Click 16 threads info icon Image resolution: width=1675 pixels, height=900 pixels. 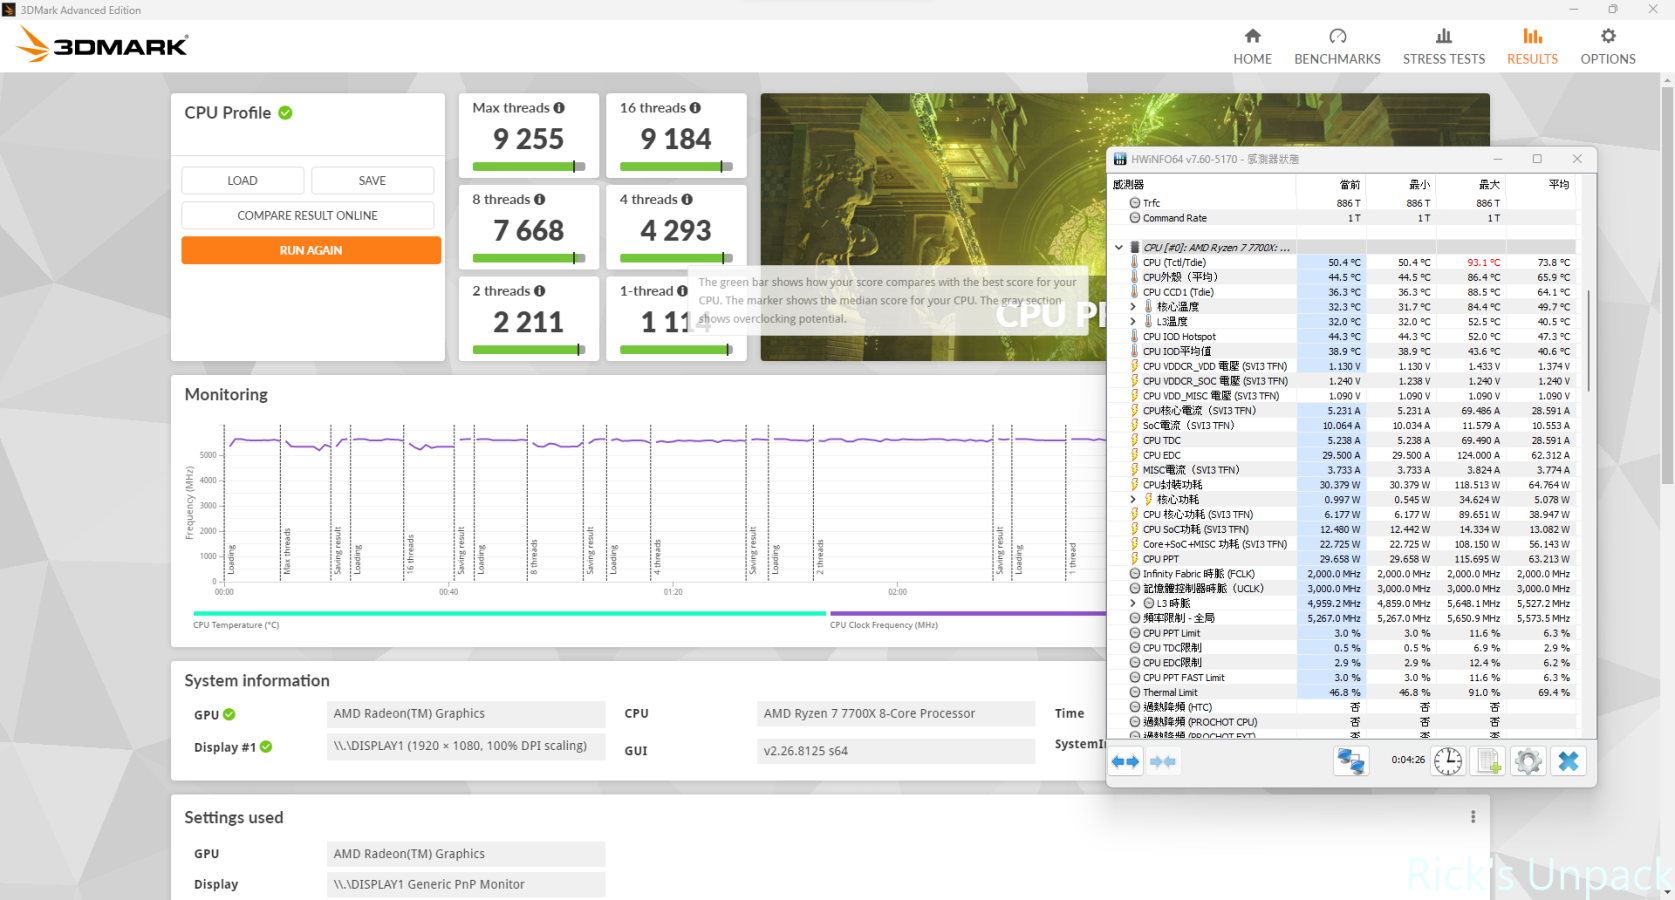(x=695, y=108)
